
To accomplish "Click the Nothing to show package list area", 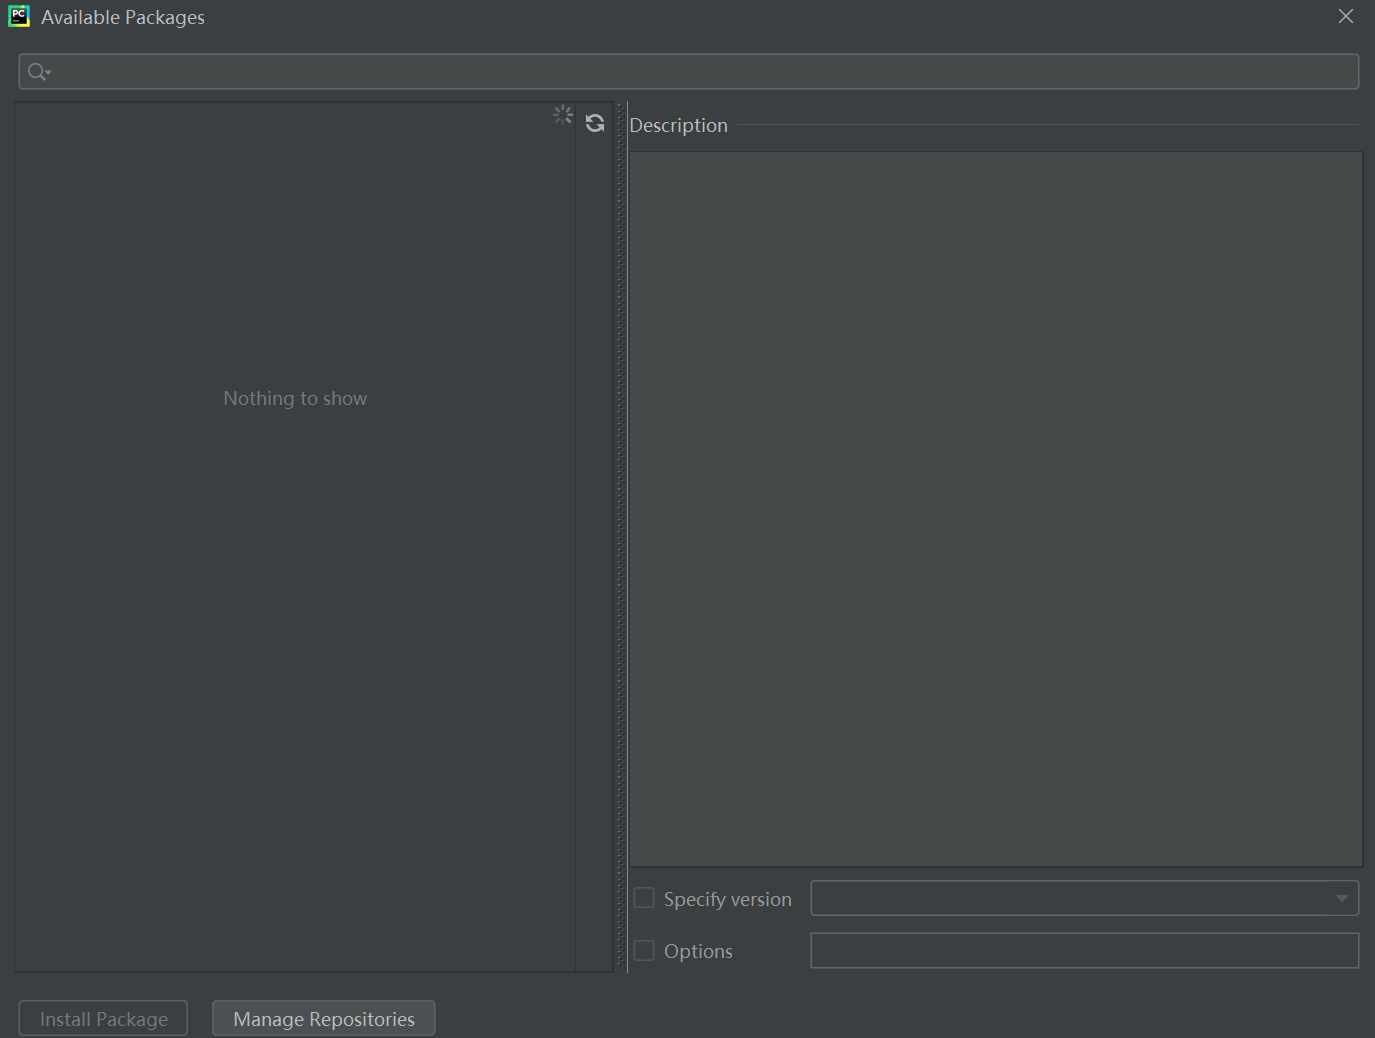I will click(295, 398).
